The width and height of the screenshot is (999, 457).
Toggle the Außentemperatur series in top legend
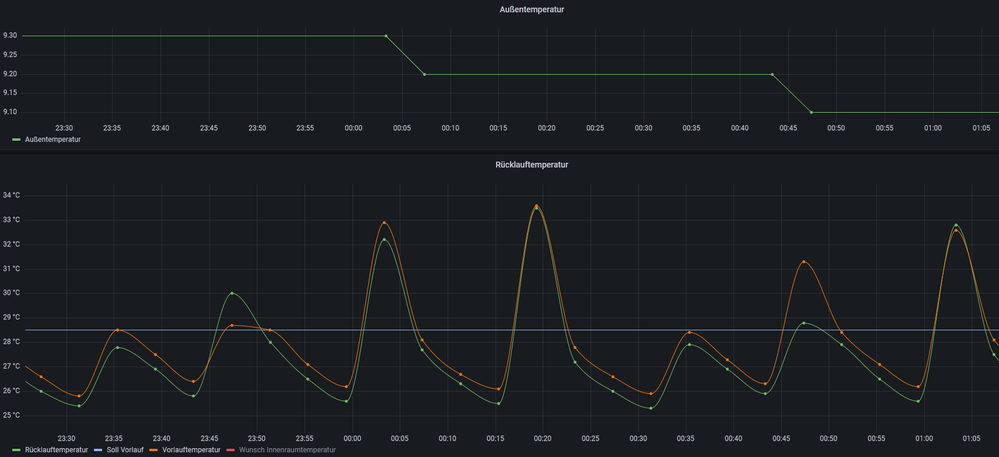(x=52, y=138)
